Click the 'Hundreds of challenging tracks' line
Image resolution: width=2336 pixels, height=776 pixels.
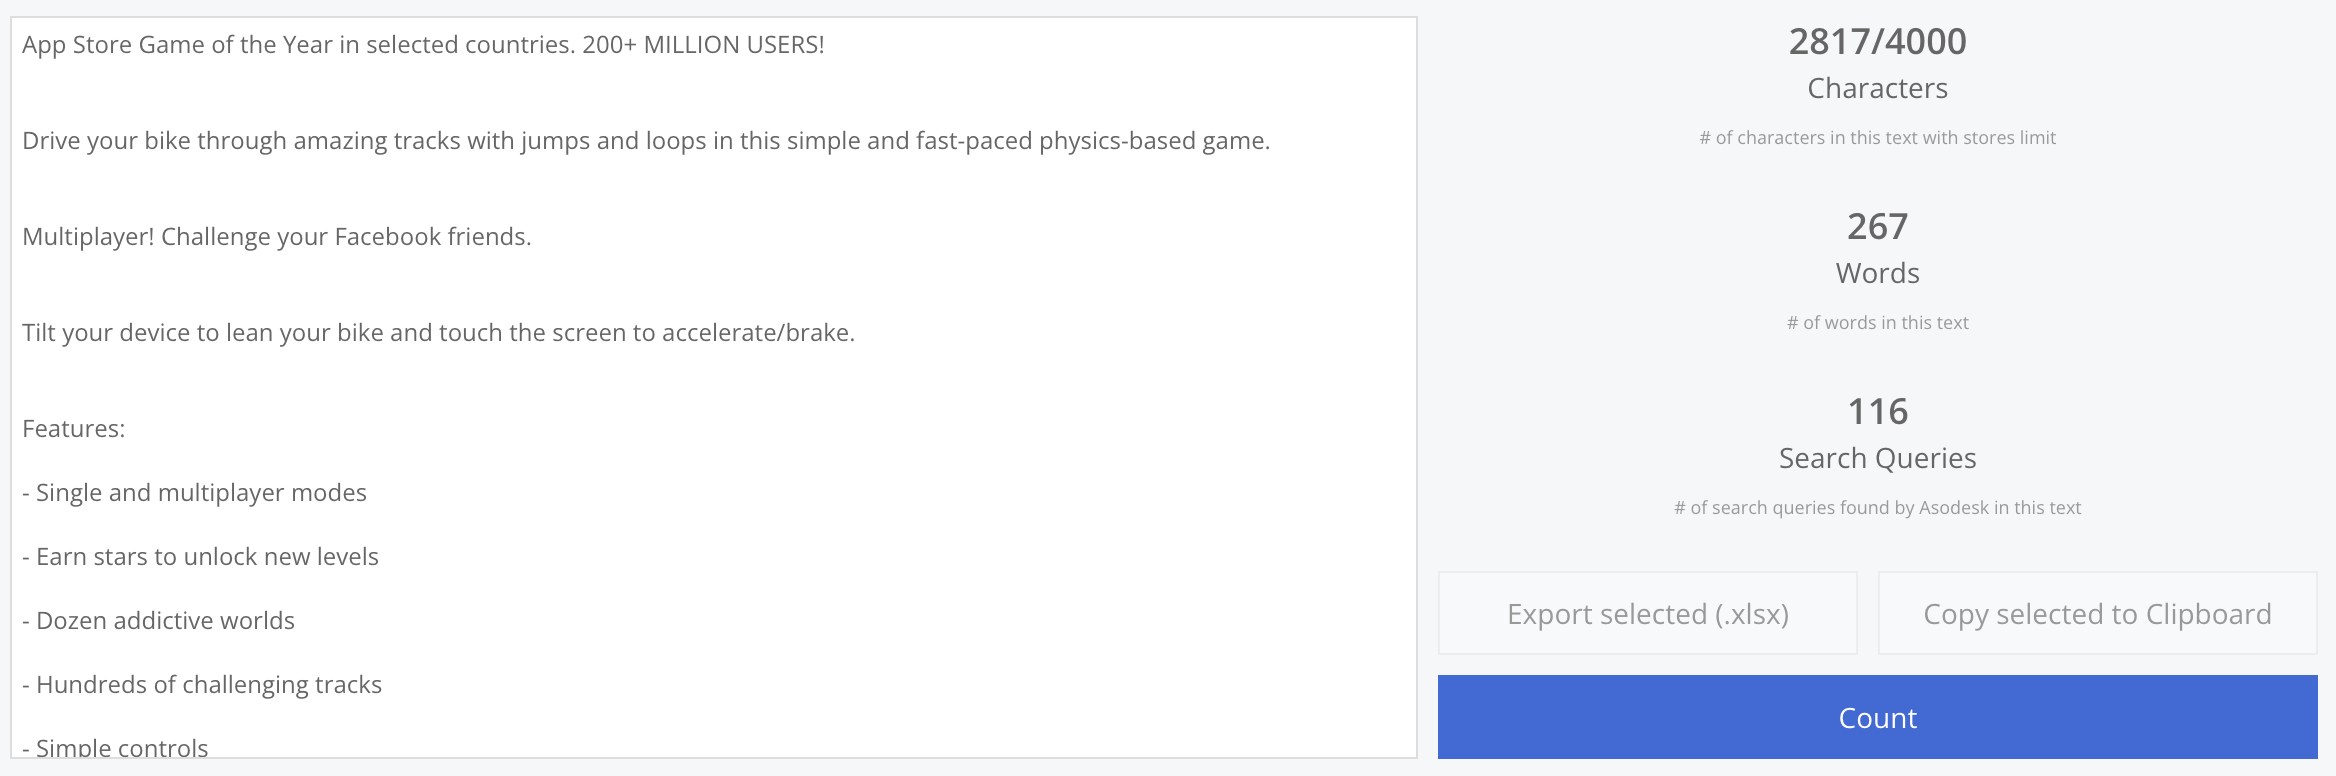tap(202, 685)
